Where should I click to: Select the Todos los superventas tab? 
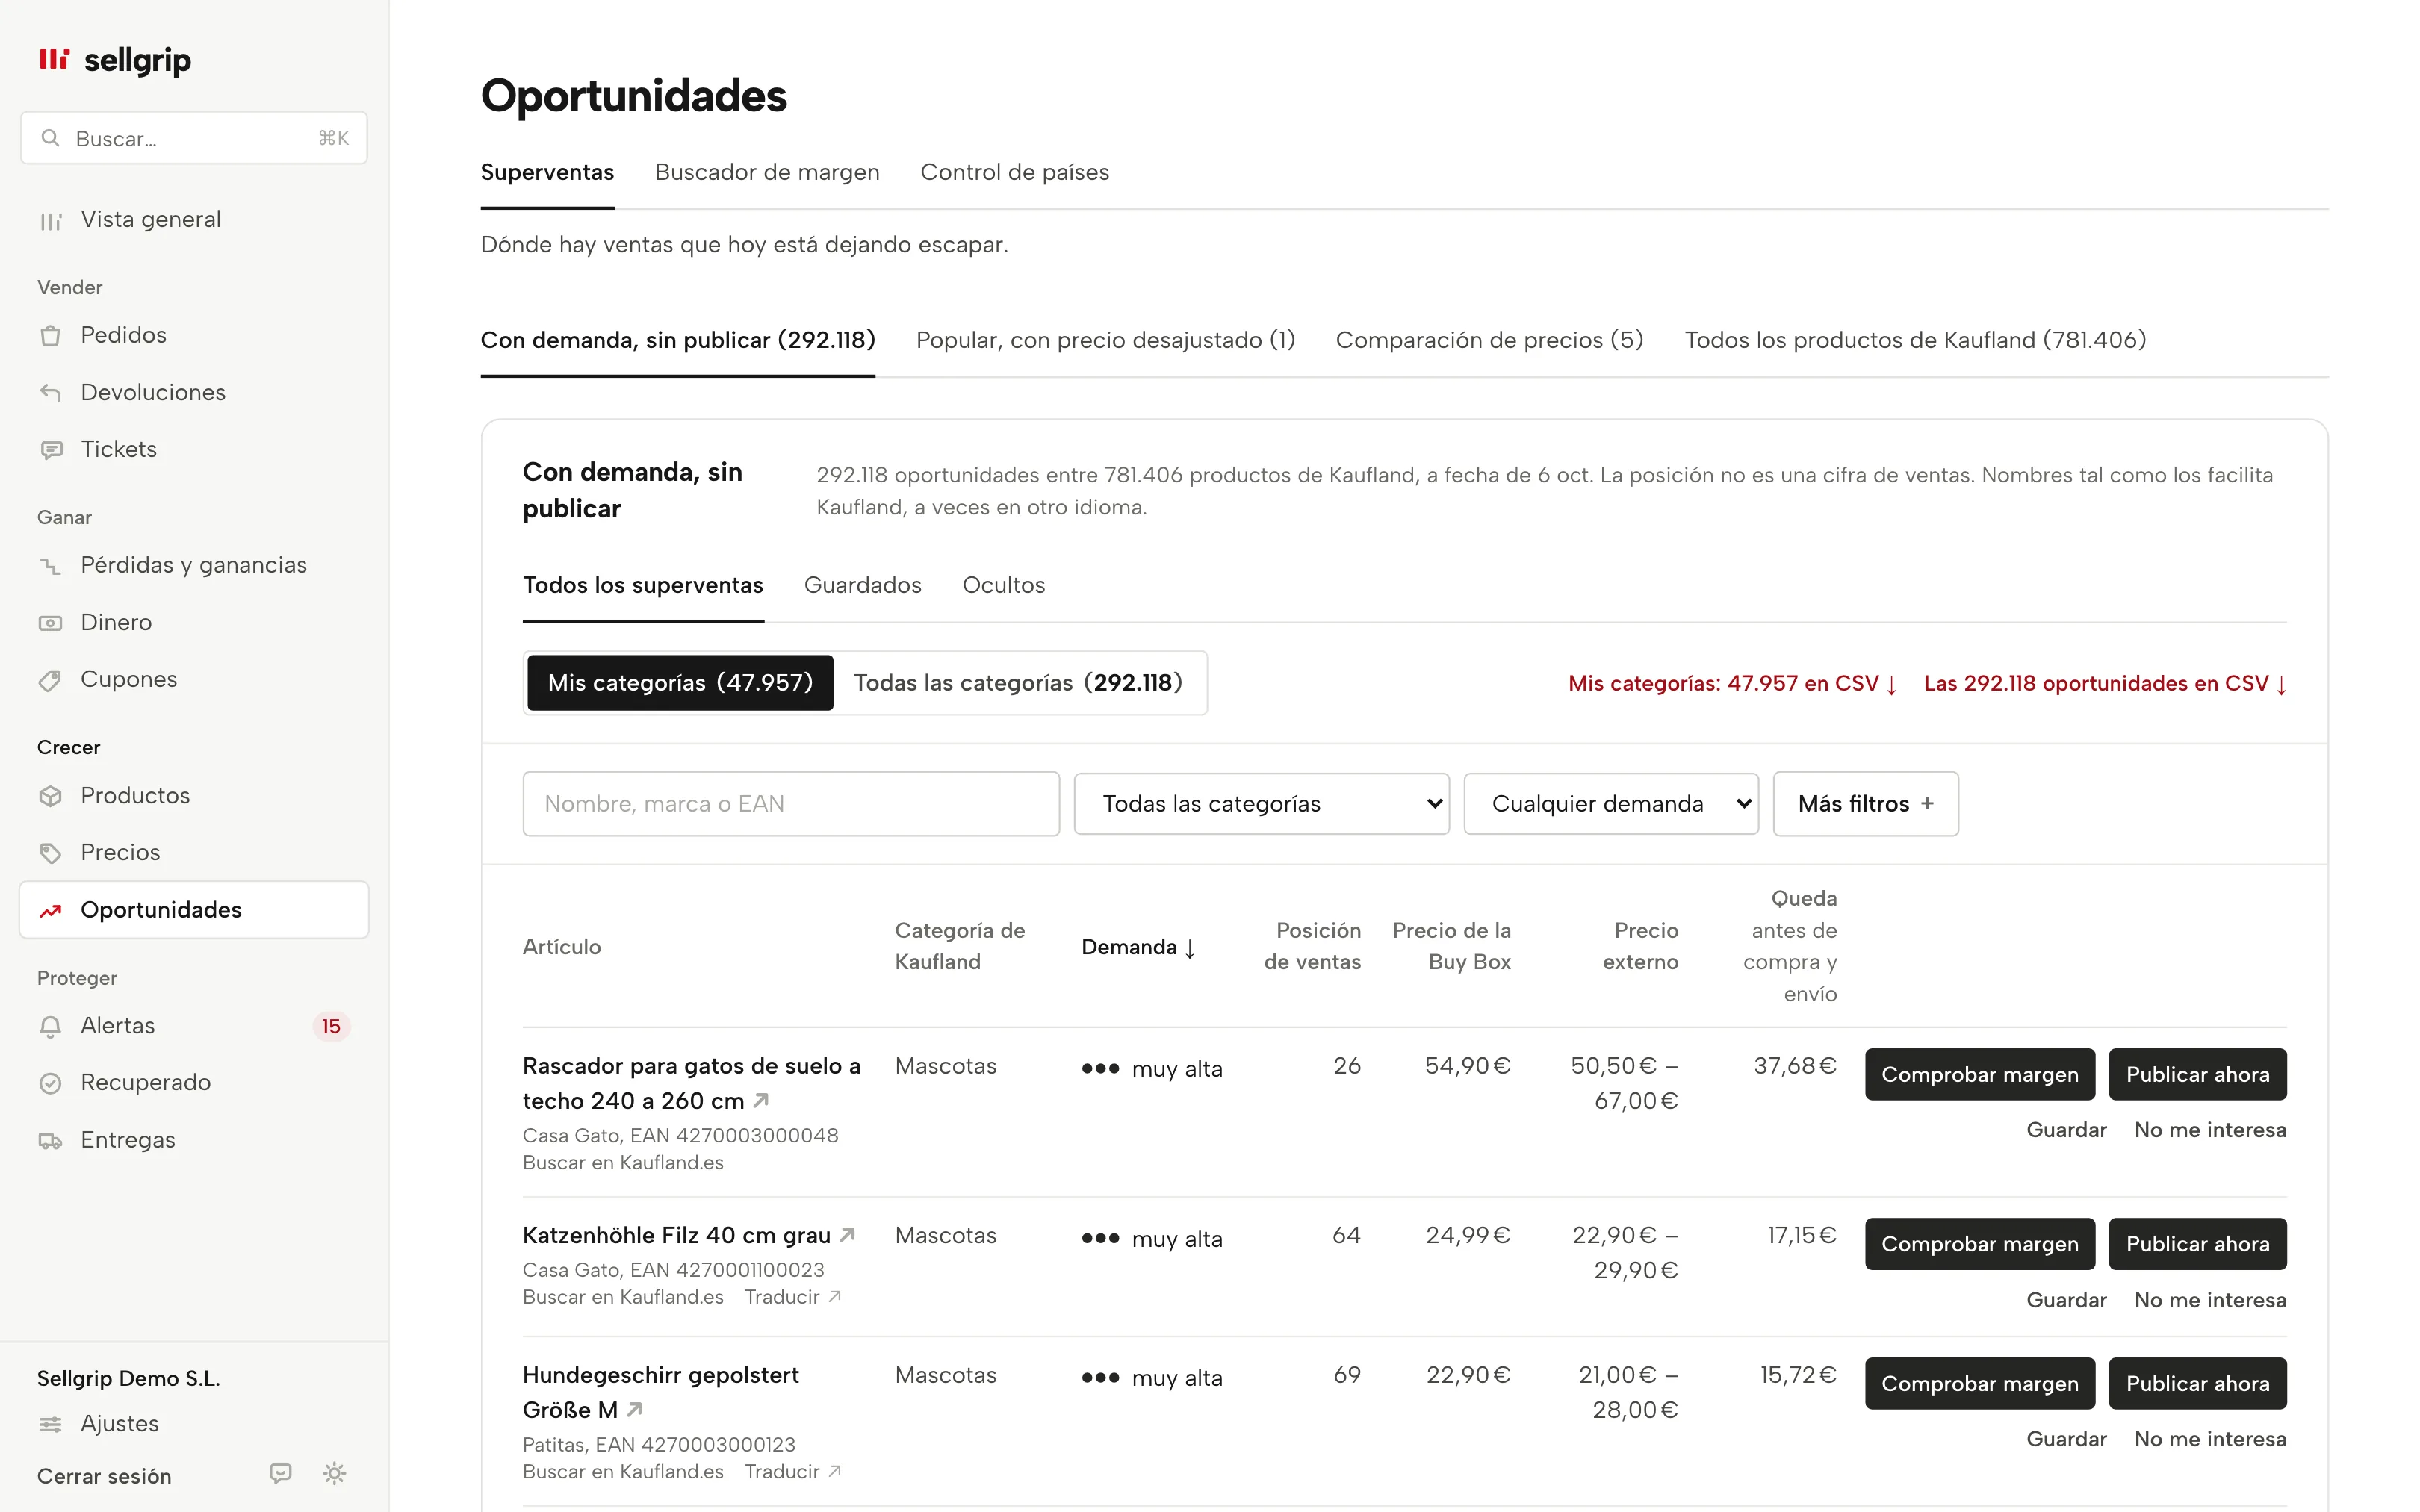[x=643, y=585]
